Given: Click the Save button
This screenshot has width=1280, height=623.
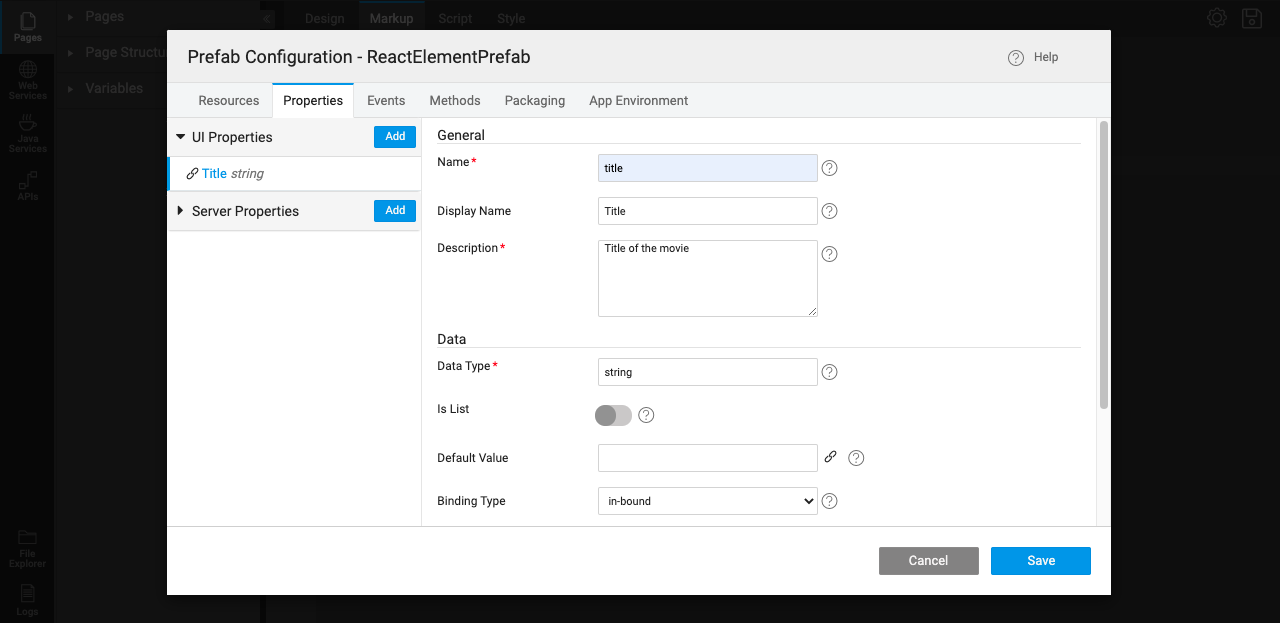Looking at the screenshot, I should pos(1040,561).
